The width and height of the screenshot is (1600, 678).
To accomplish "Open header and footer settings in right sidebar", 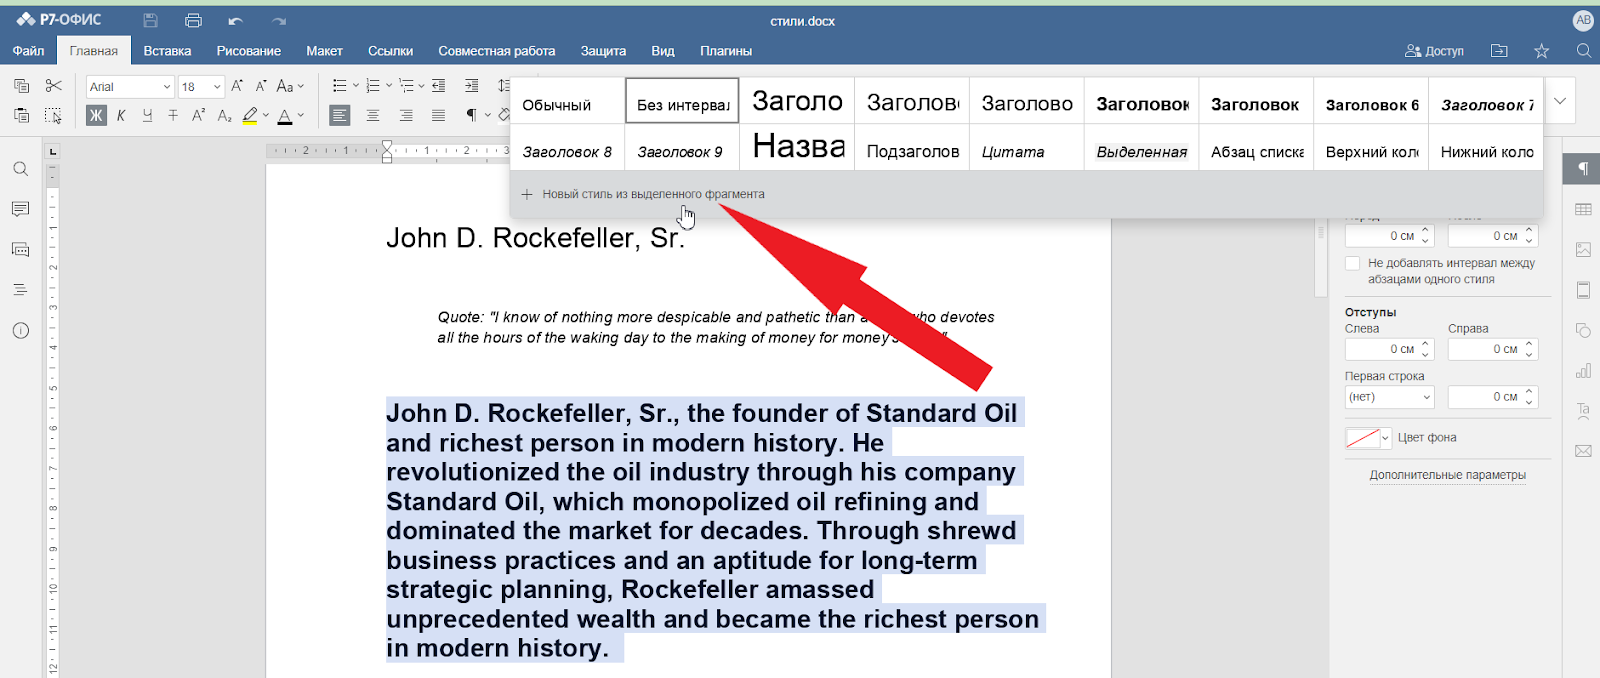I will pos(1583,290).
